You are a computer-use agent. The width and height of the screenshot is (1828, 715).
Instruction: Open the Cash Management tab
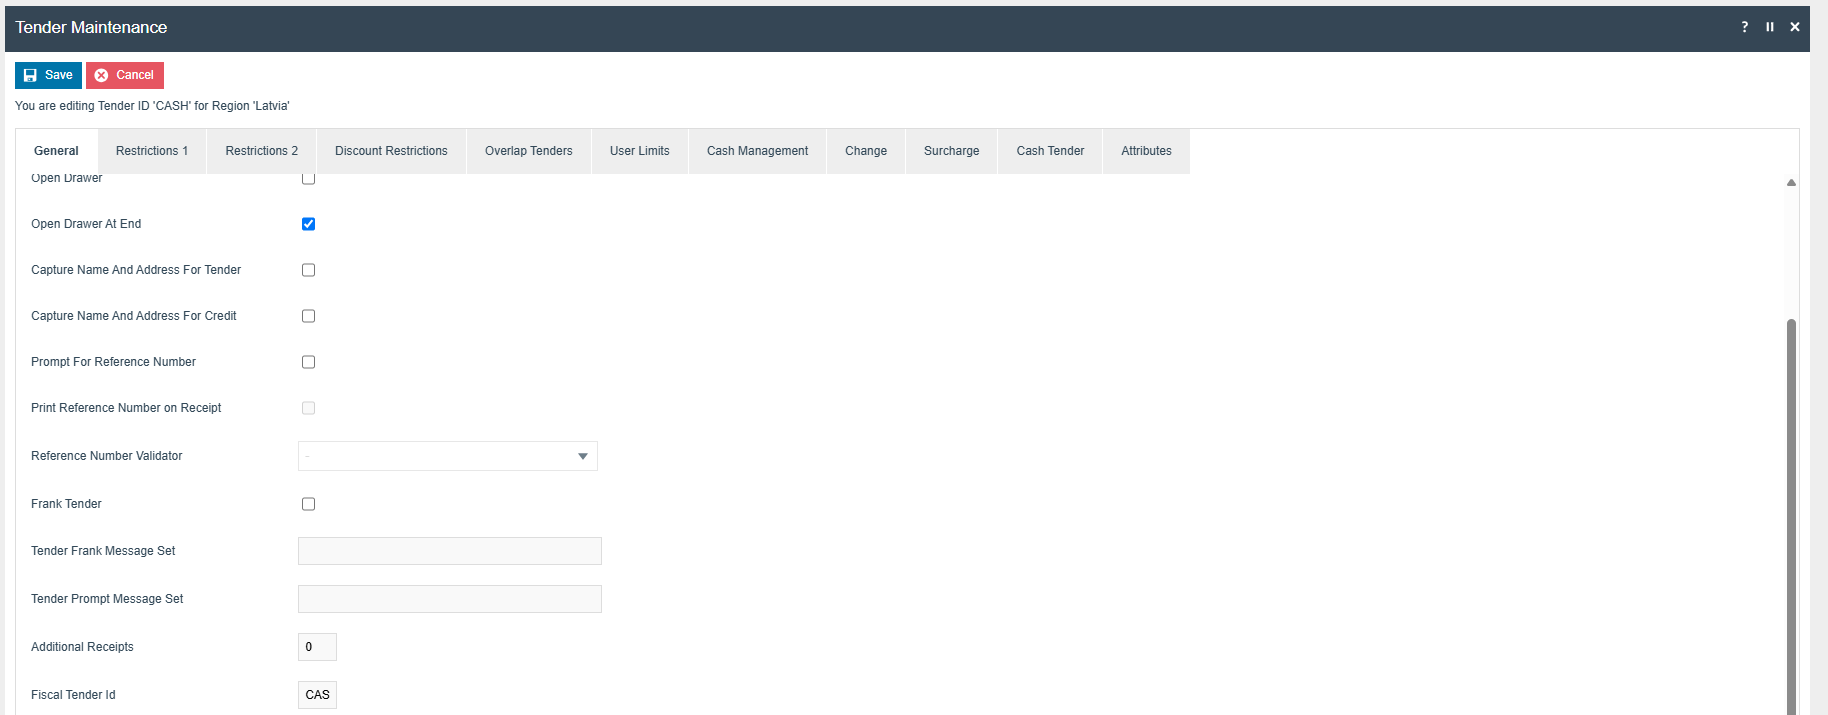[x=757, y=151]
